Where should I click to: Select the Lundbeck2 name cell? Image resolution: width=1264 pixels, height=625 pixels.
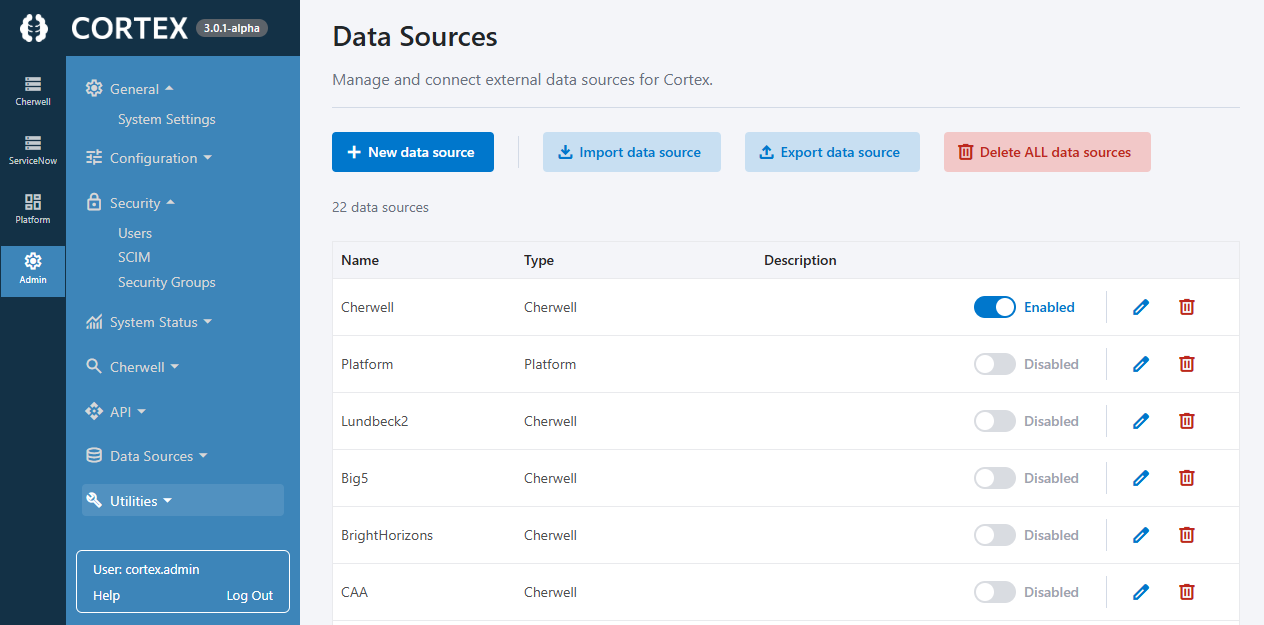[375, 421]
